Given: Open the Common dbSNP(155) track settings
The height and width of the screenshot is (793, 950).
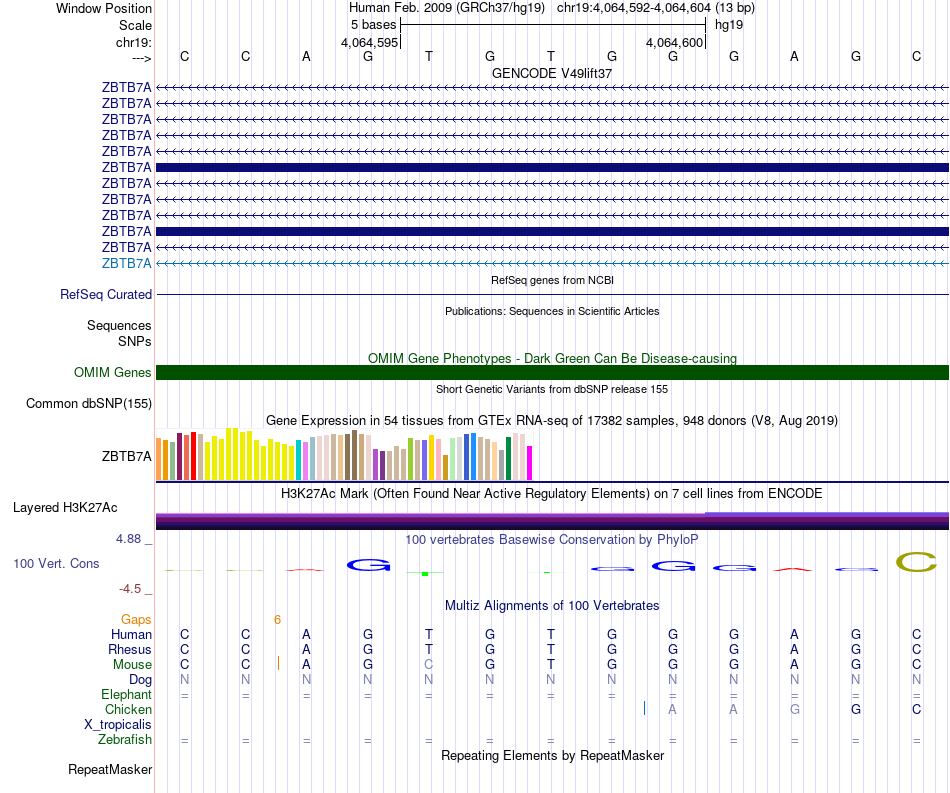Looking at the screenshot, I should tap(88, 403).
